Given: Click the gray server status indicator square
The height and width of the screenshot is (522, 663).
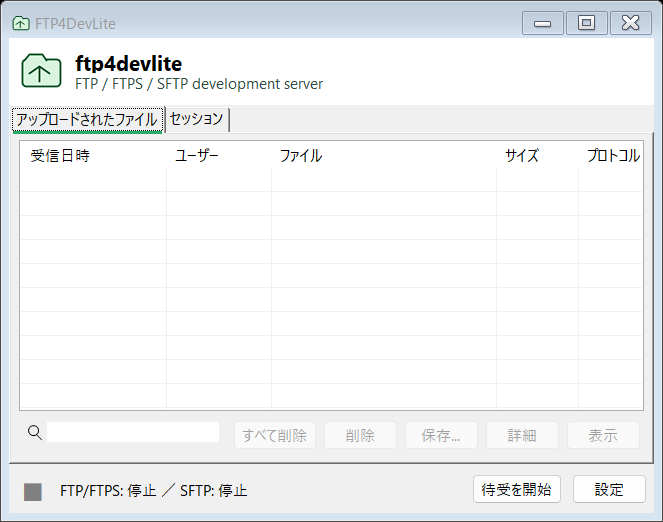Looking at the screenshot, I should tap(33, 492).
